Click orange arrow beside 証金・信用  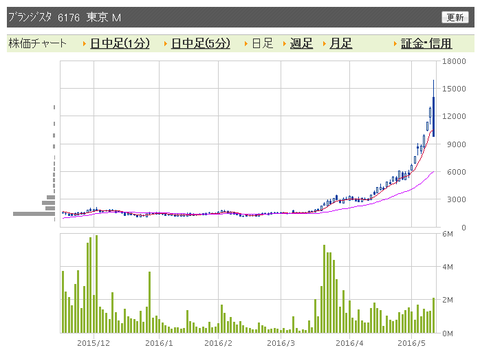click(x=395, y=44)
